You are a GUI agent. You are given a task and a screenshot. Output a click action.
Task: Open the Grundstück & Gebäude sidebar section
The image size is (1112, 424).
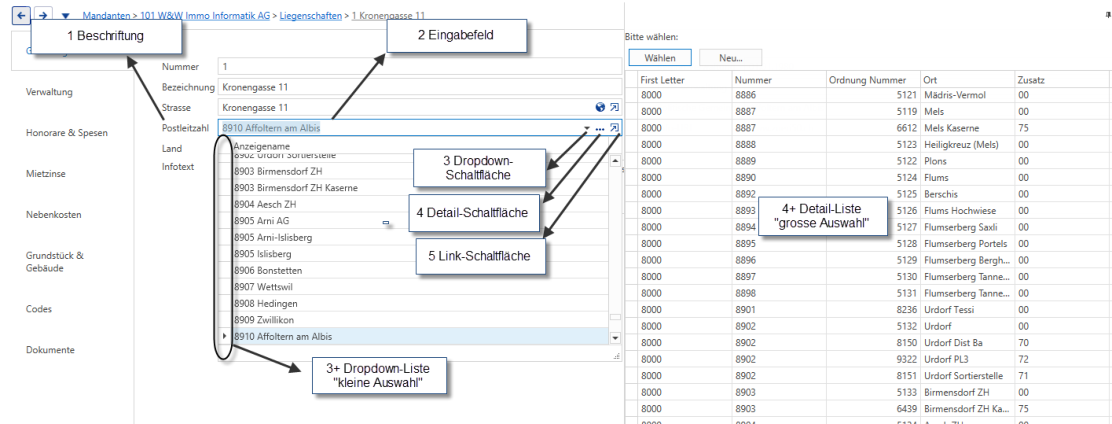coord(55,262)
